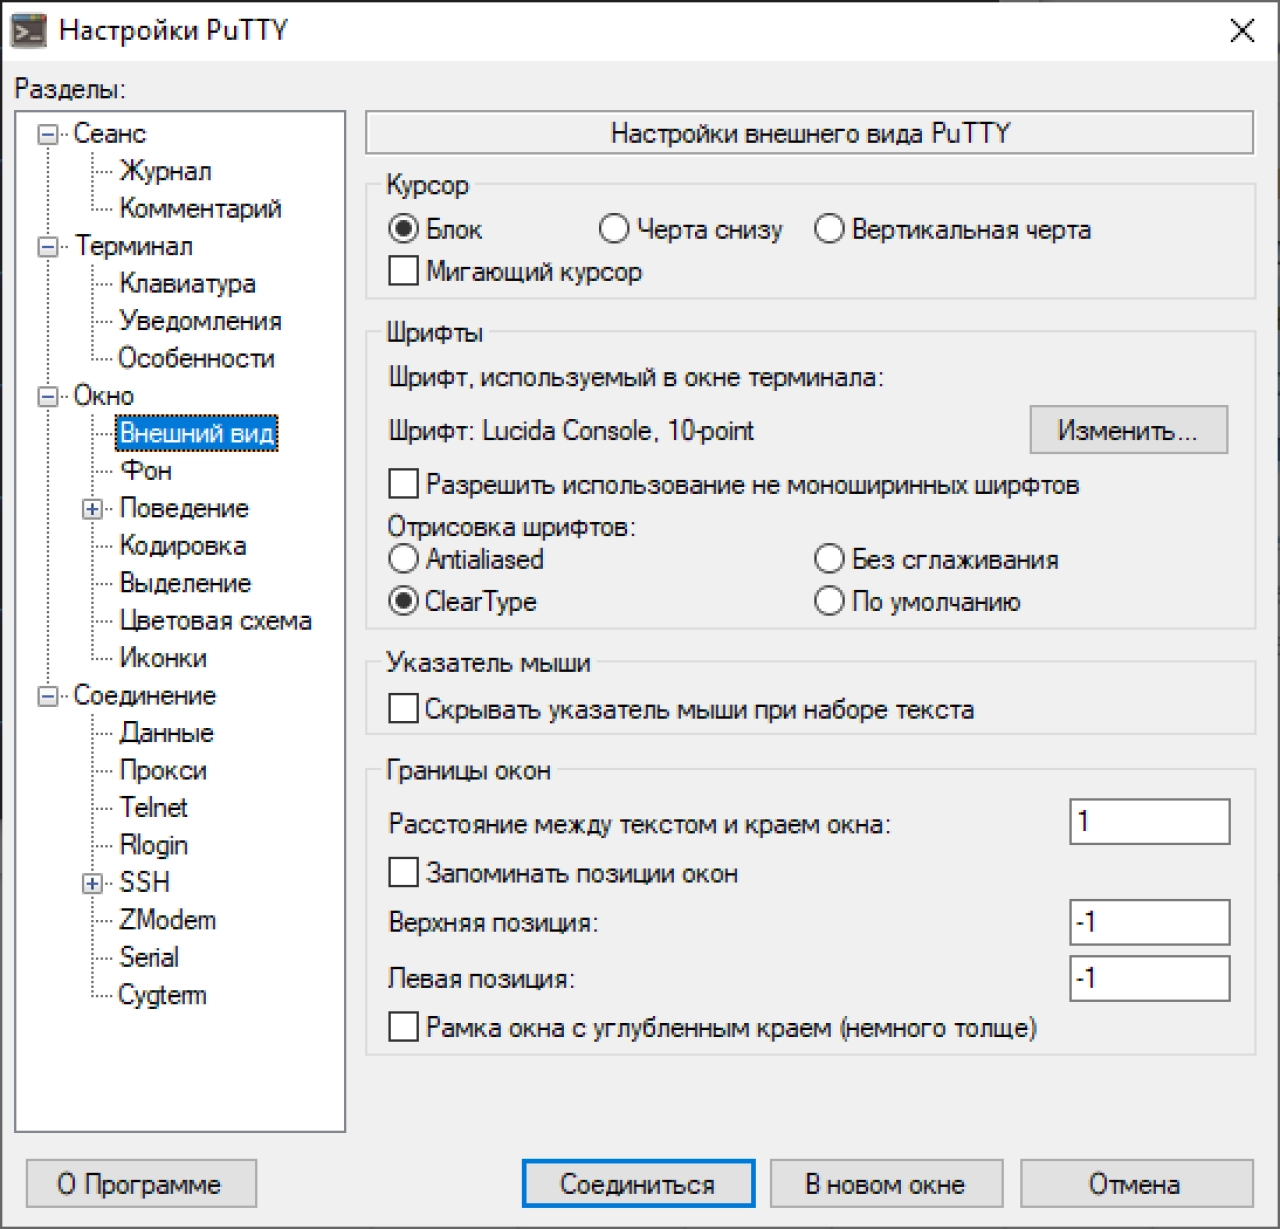Open the Выделение settings
This screenshot has height=1229, width=1280.
(186, 583)
